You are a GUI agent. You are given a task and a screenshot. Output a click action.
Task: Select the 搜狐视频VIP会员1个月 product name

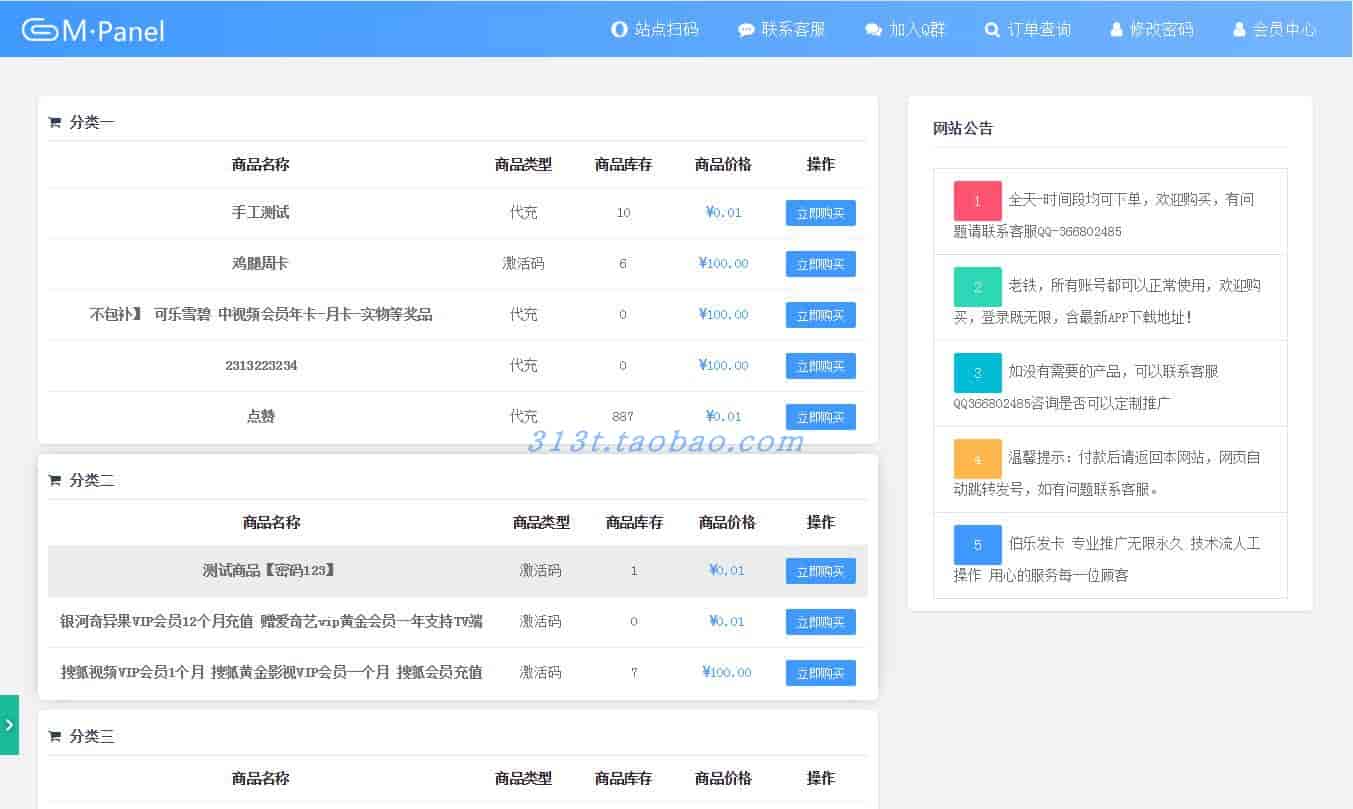271,673
